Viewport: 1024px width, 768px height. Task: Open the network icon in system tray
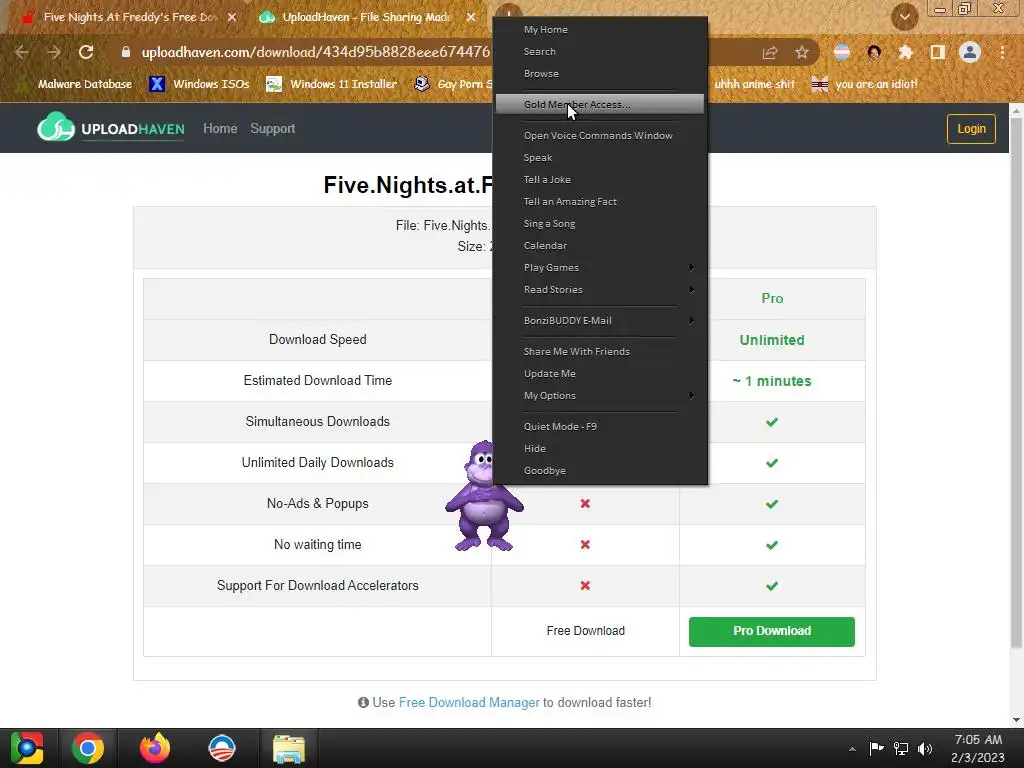(x=901, y=748)
